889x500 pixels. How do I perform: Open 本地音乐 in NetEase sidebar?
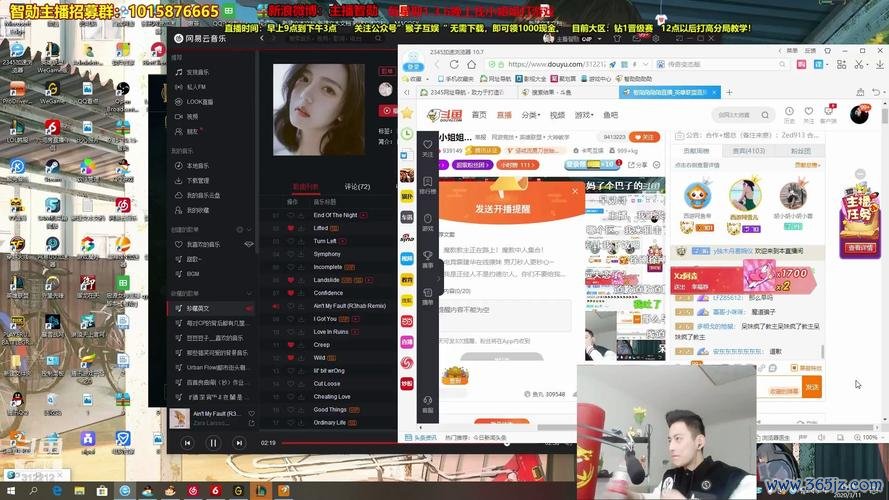tap(192, 166)
